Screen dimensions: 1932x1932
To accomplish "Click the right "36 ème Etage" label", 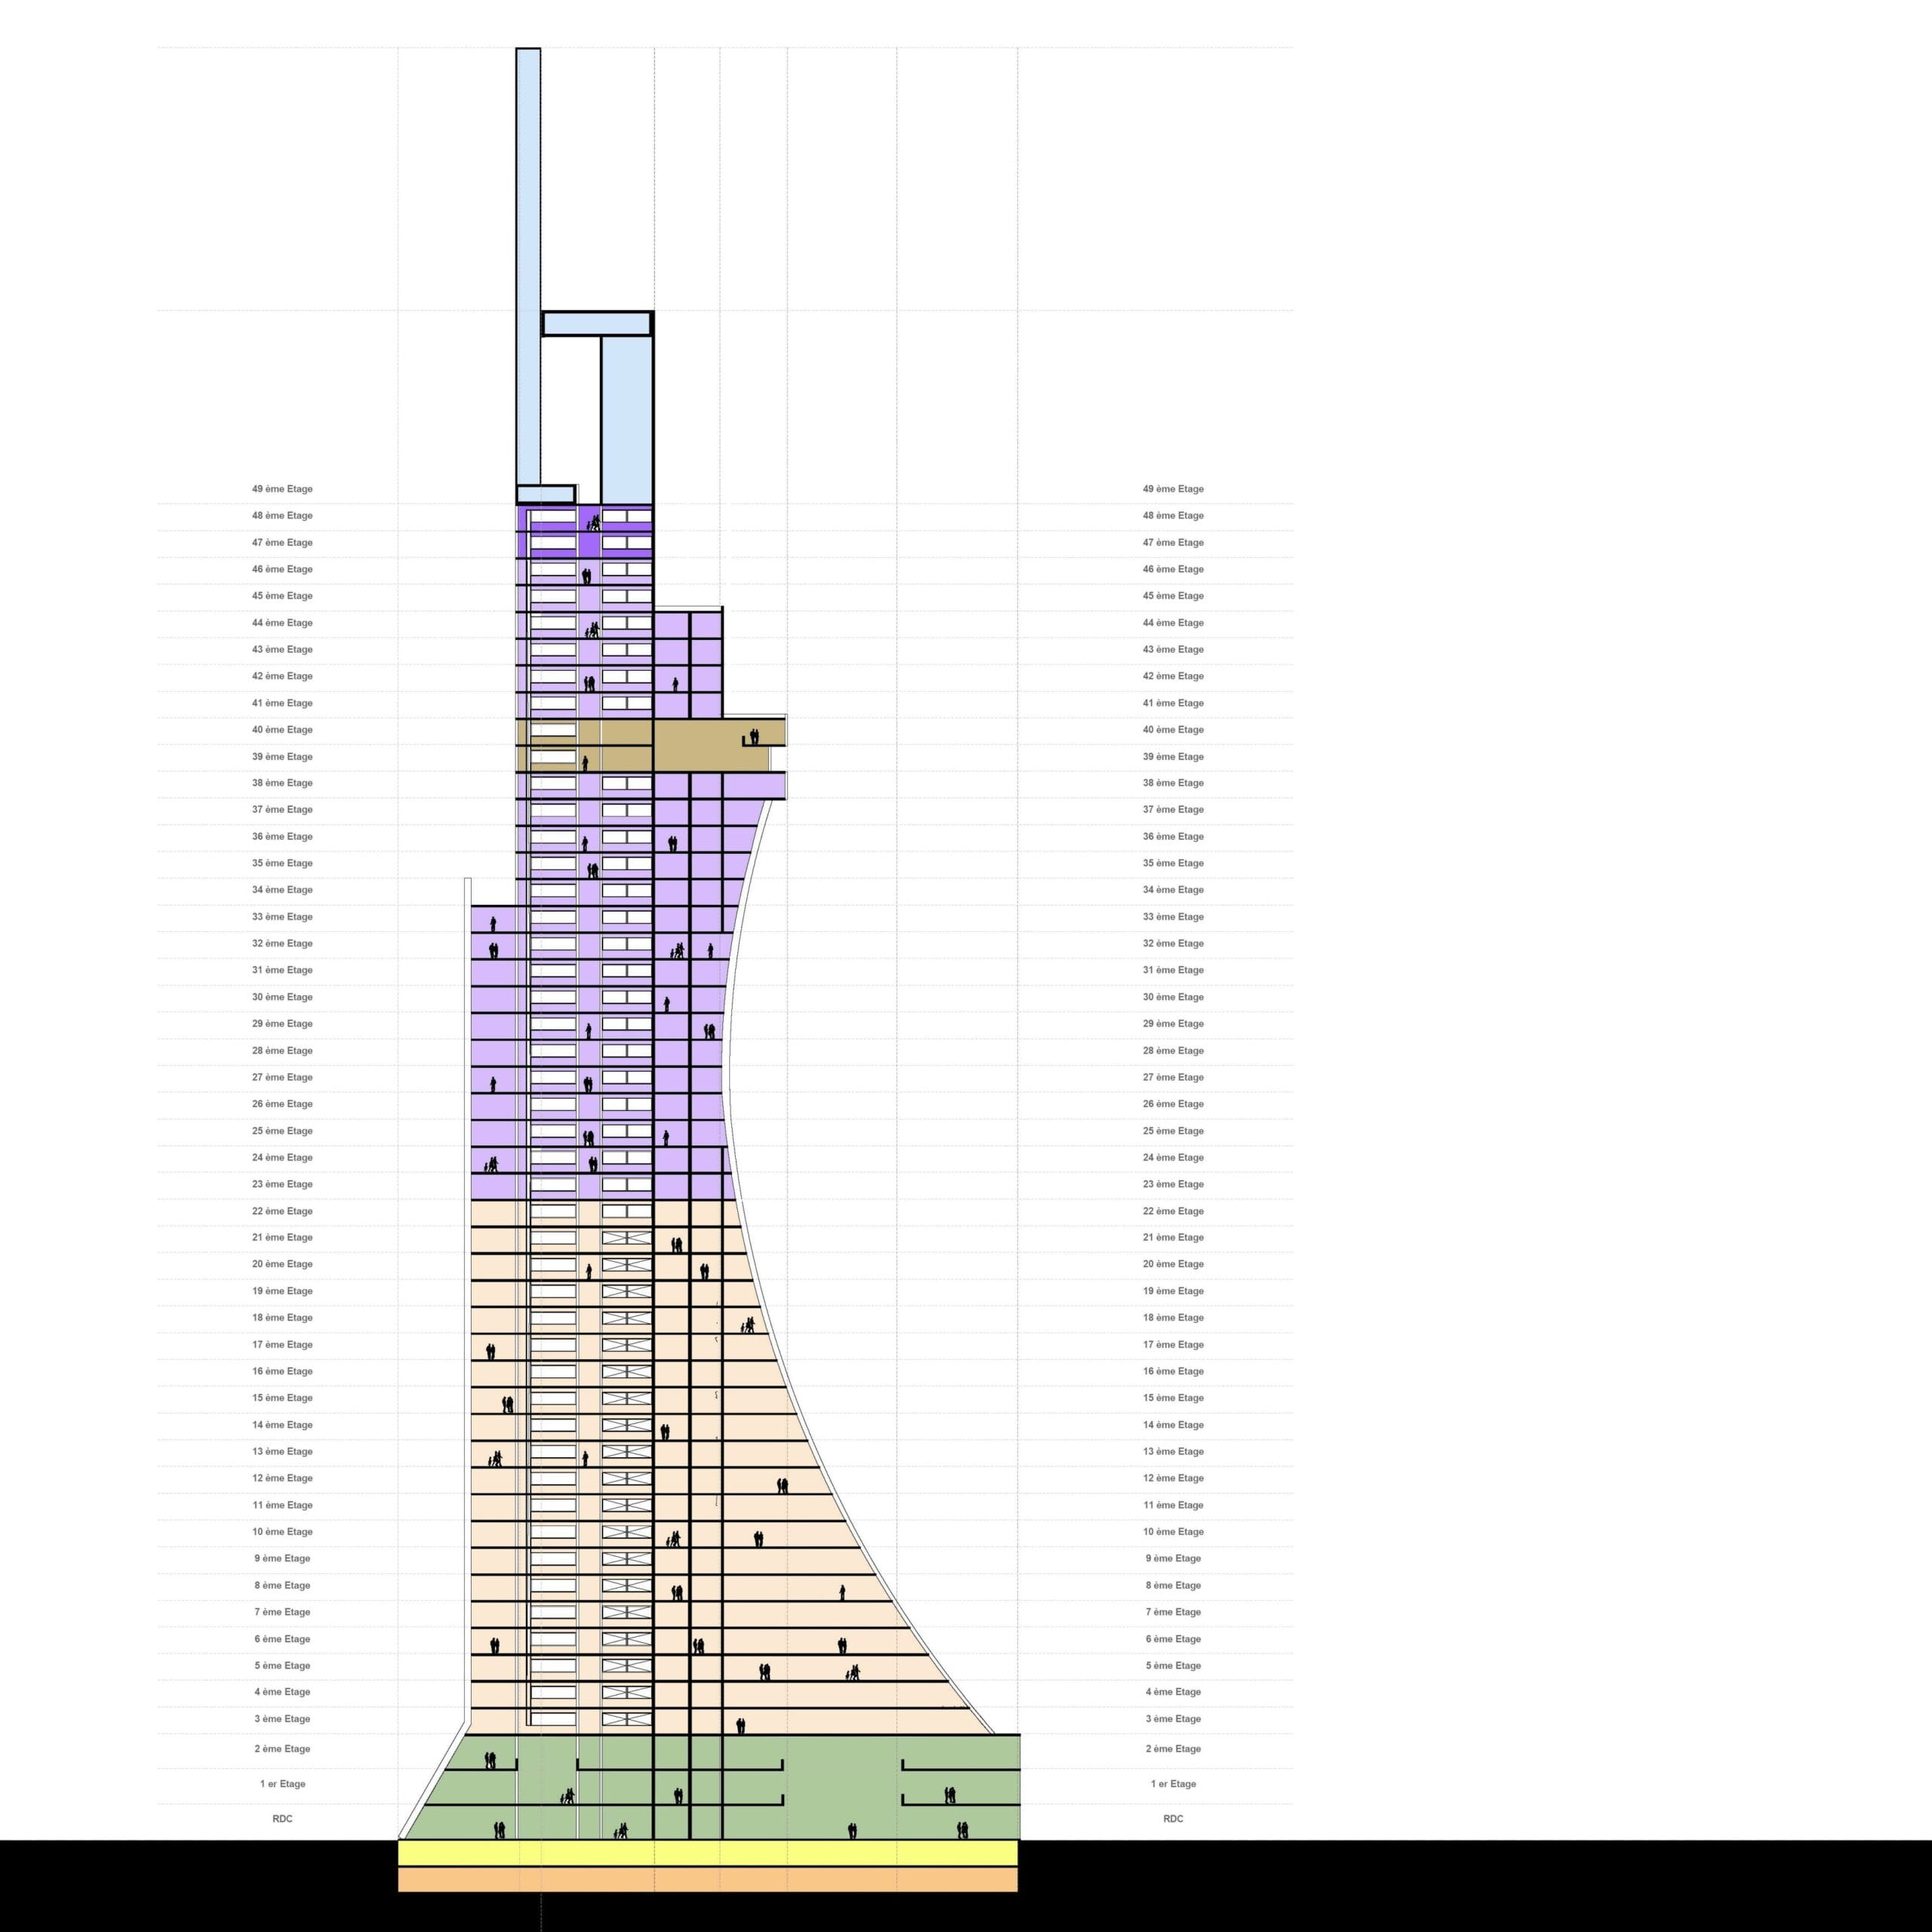I will coord(1173,837).
